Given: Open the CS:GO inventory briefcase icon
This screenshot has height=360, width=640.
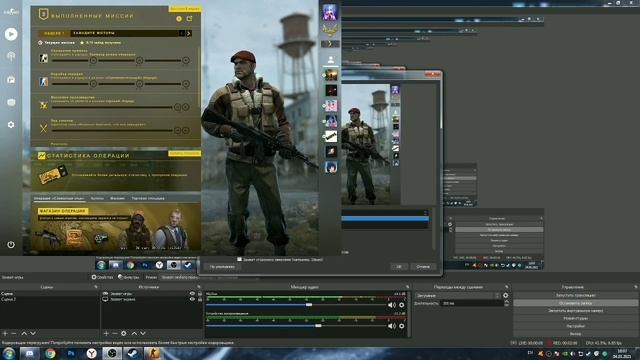Looking at the screenshot, I should [11, 80].
